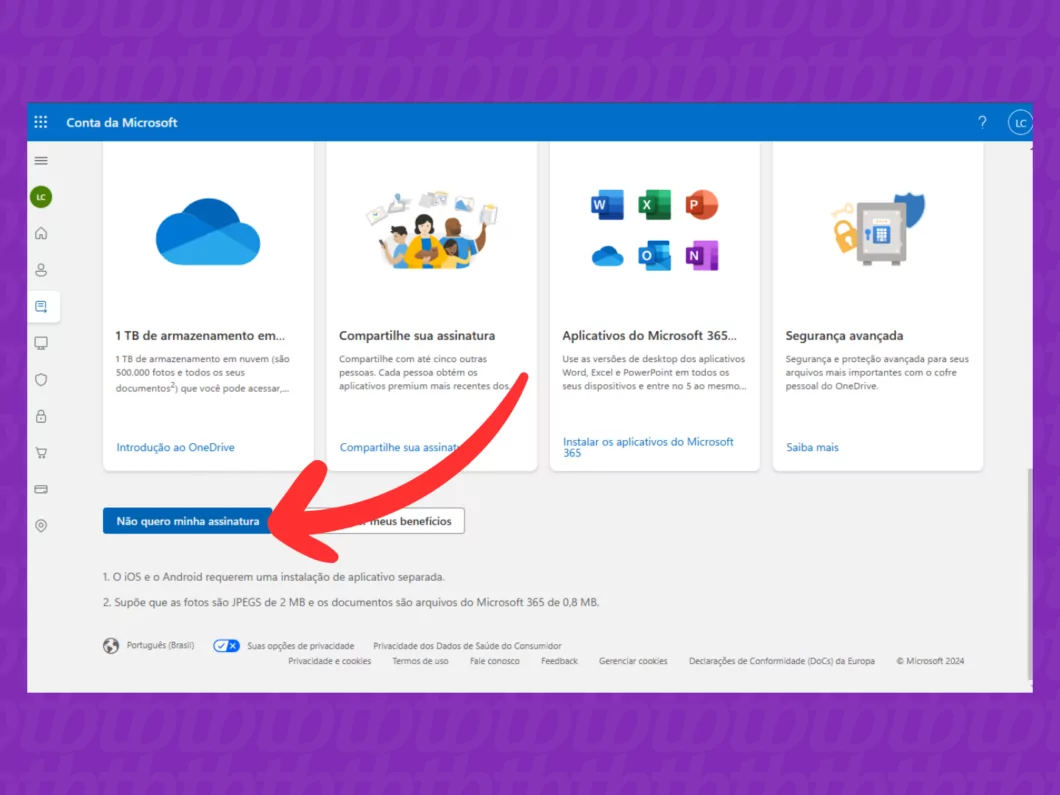
Task: Click the © Microsoft 2024 footer text
Action: 930,661
